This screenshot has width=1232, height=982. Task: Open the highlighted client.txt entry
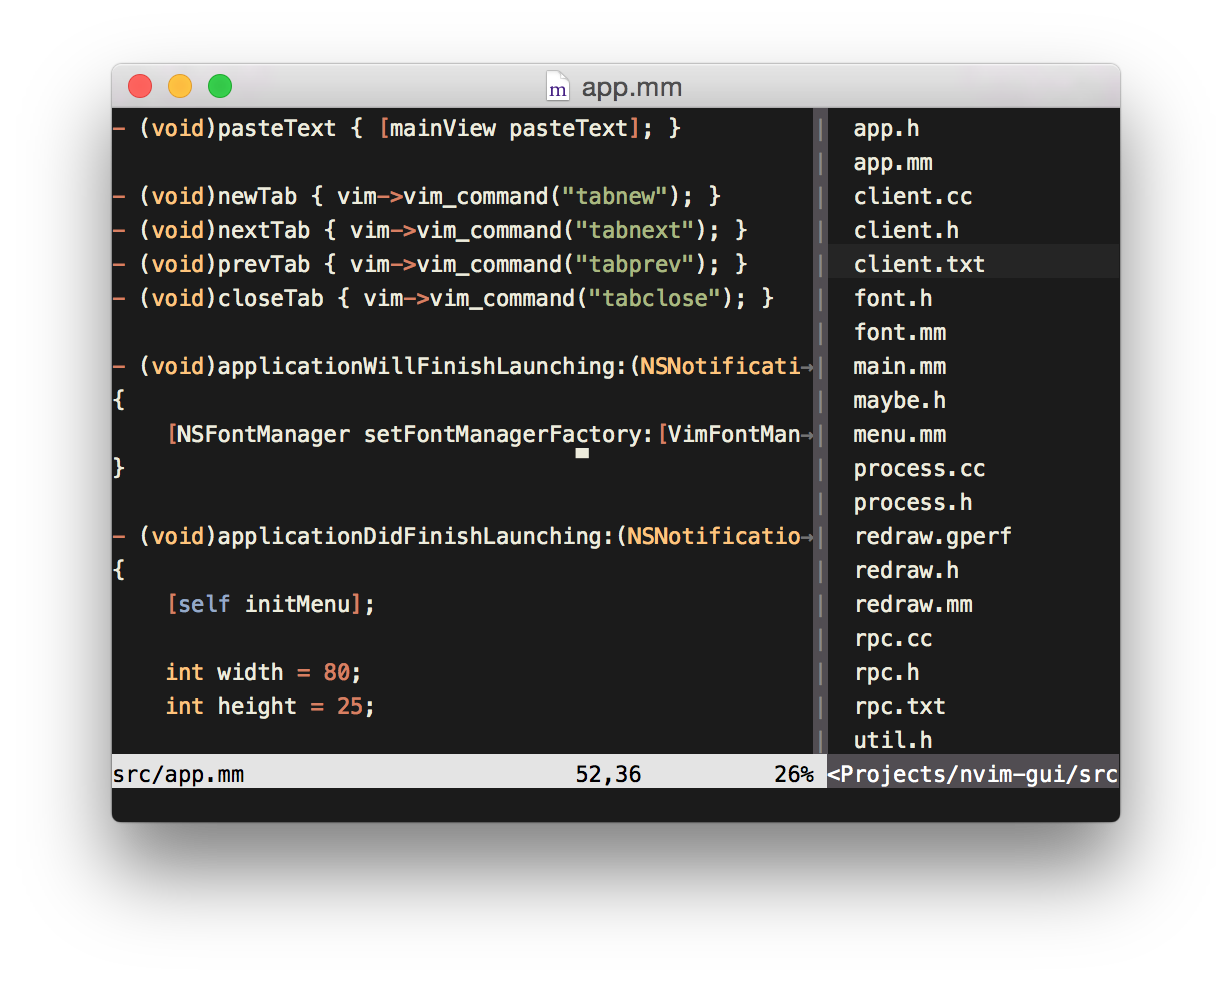[x=919, y=264]
